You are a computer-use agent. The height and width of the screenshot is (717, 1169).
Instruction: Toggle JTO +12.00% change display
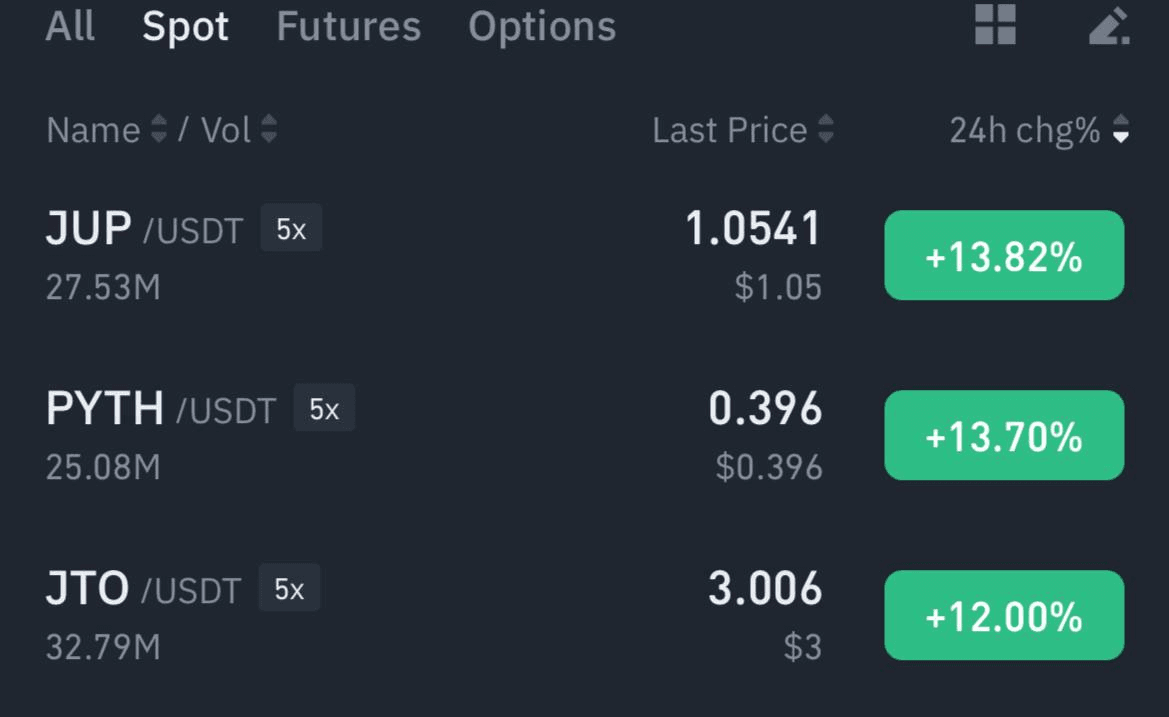pyautogui.click(x=1004, y=615)
